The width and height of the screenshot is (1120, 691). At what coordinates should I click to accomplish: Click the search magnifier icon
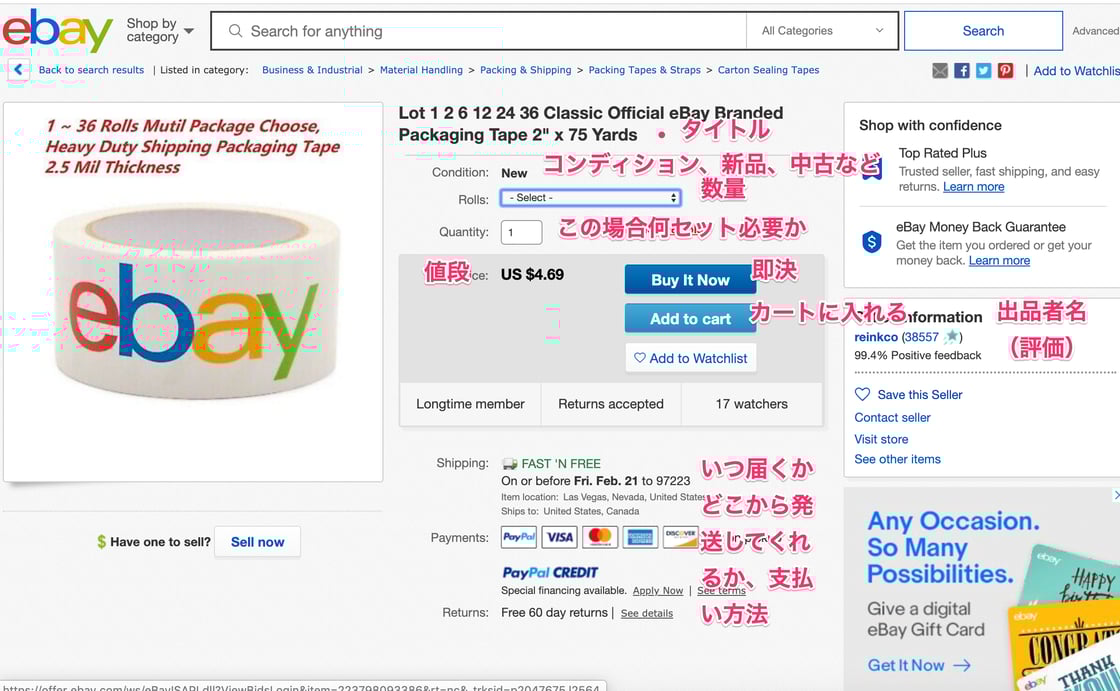236,31
